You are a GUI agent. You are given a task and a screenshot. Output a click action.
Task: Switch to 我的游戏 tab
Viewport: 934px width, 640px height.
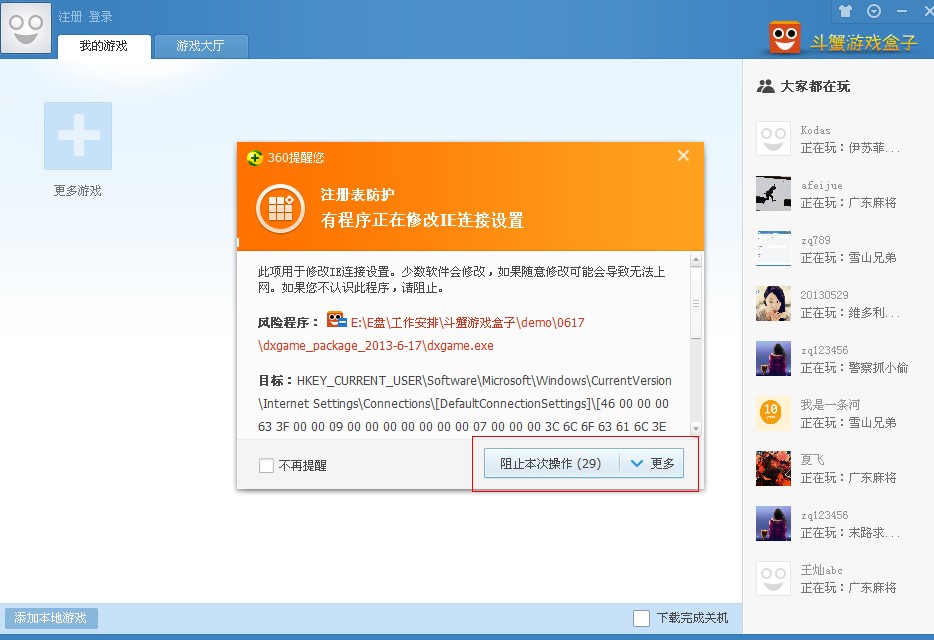104,46
